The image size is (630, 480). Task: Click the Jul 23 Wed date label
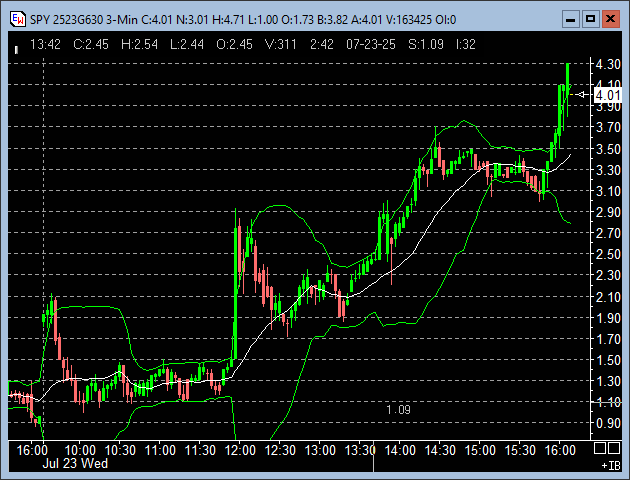75,463
